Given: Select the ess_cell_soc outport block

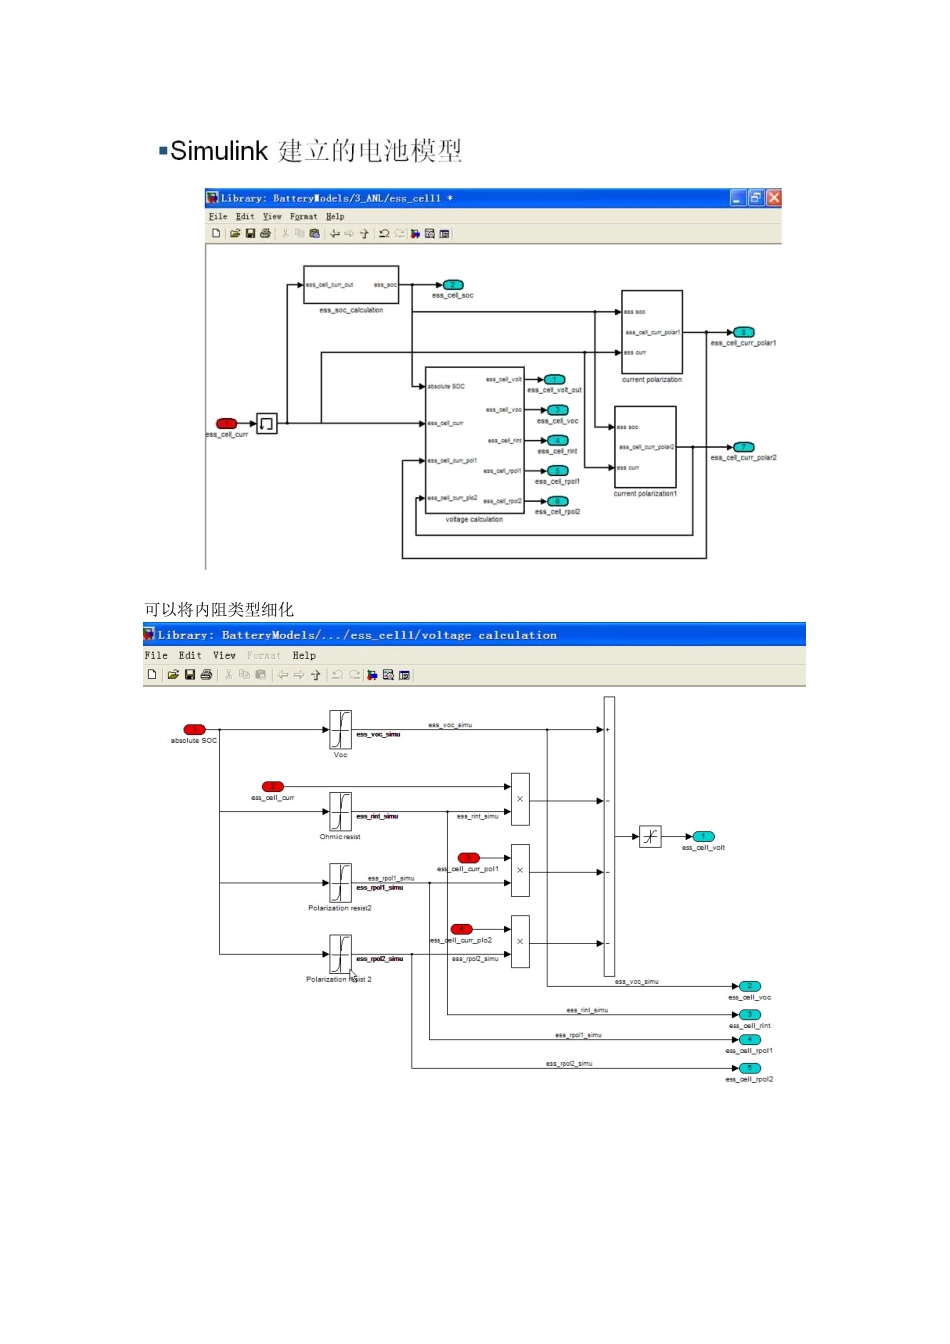Looking at the screenshot, I should (453, 285).
